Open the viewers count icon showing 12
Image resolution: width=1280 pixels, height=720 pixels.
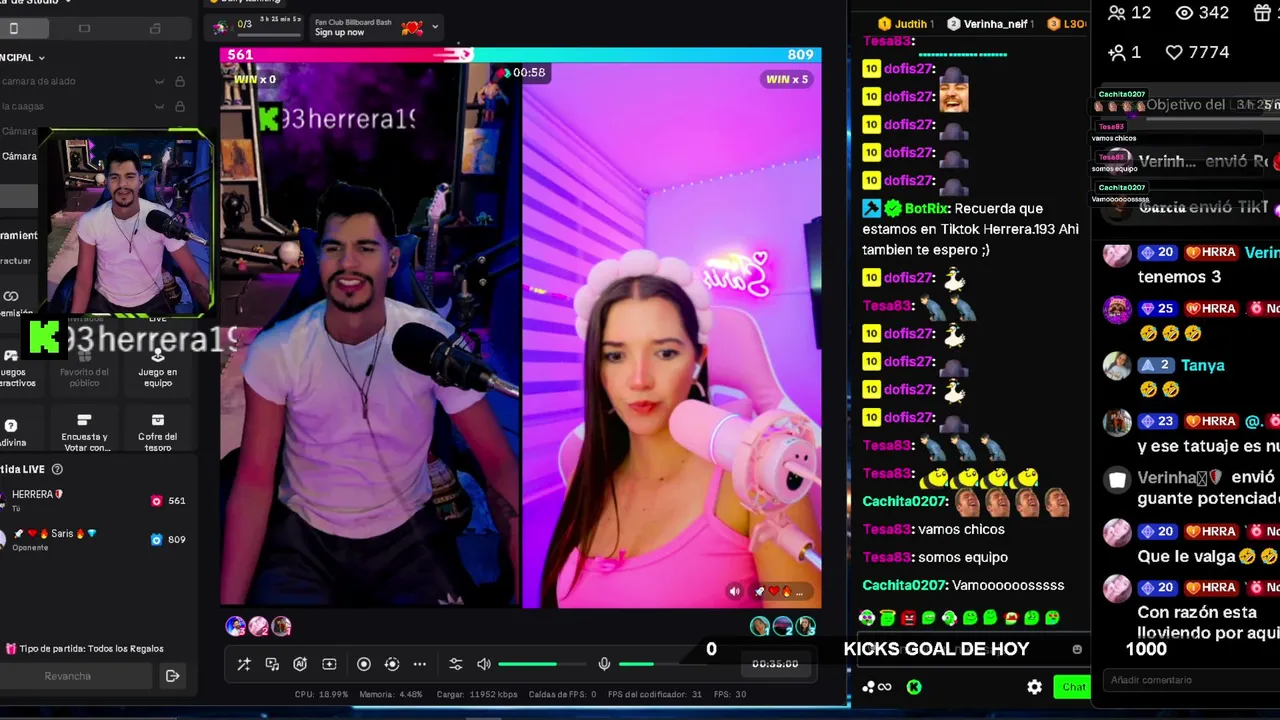[x=1117, y=13]
